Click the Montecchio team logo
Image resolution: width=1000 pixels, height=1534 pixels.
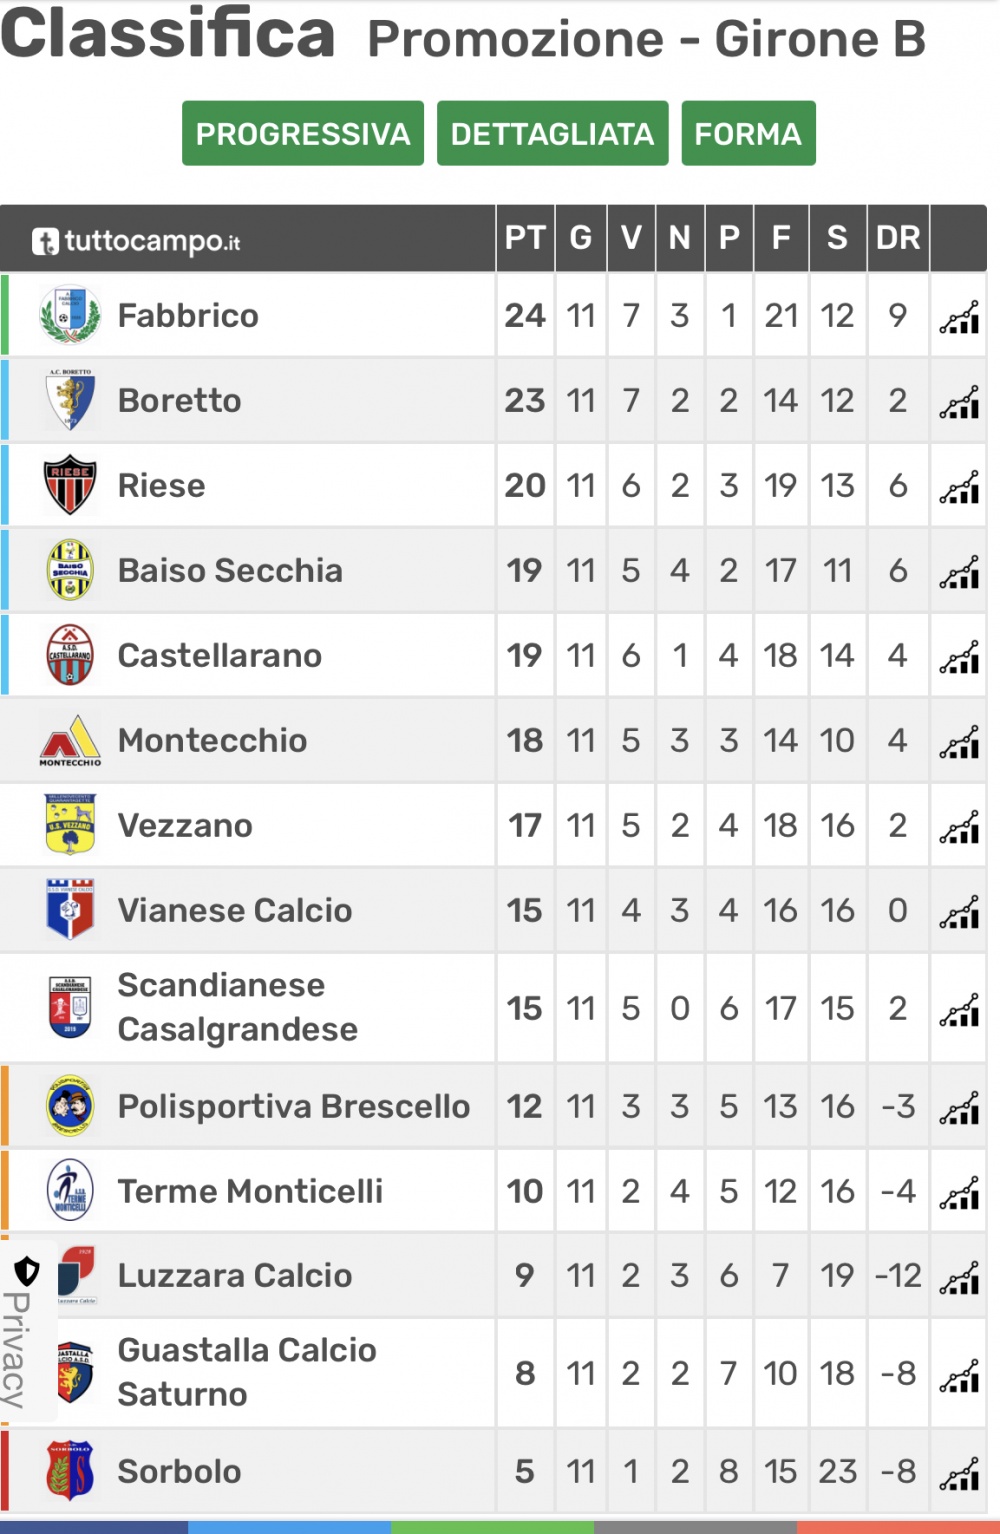pyautogui.click(x=70, y=741)
